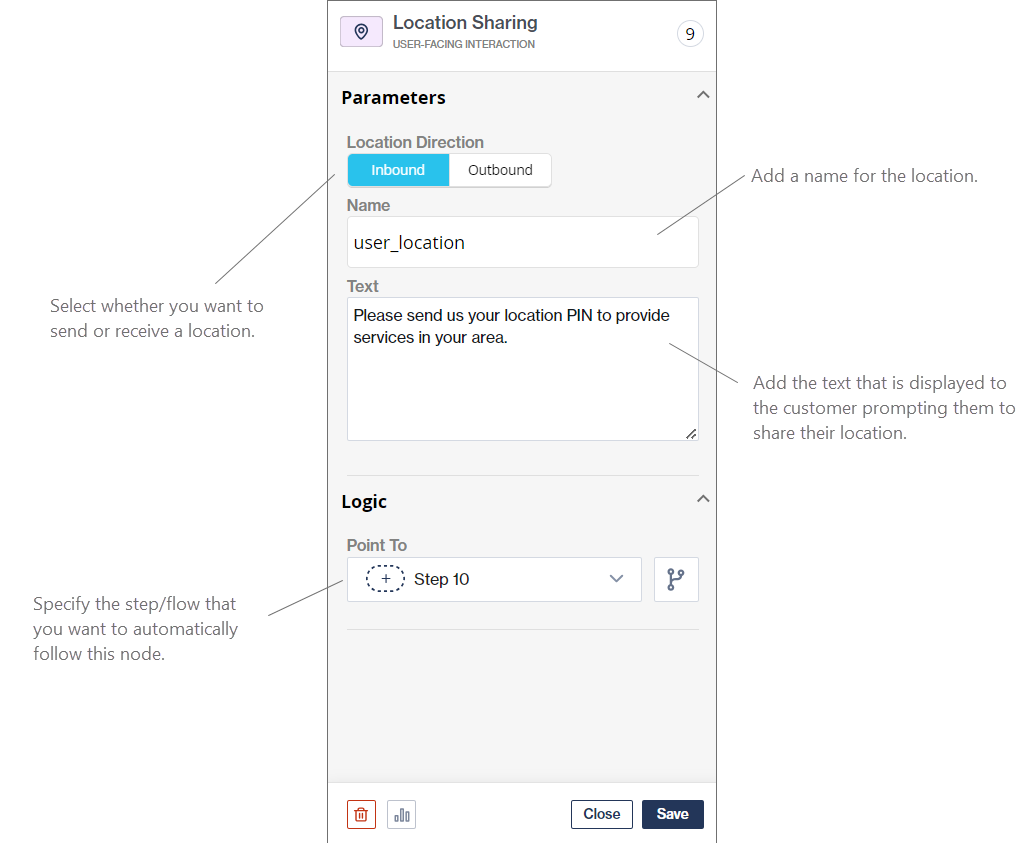Click the Name field containing user_location
This screenshot has width=1028, height=843.
pos(522,242)
